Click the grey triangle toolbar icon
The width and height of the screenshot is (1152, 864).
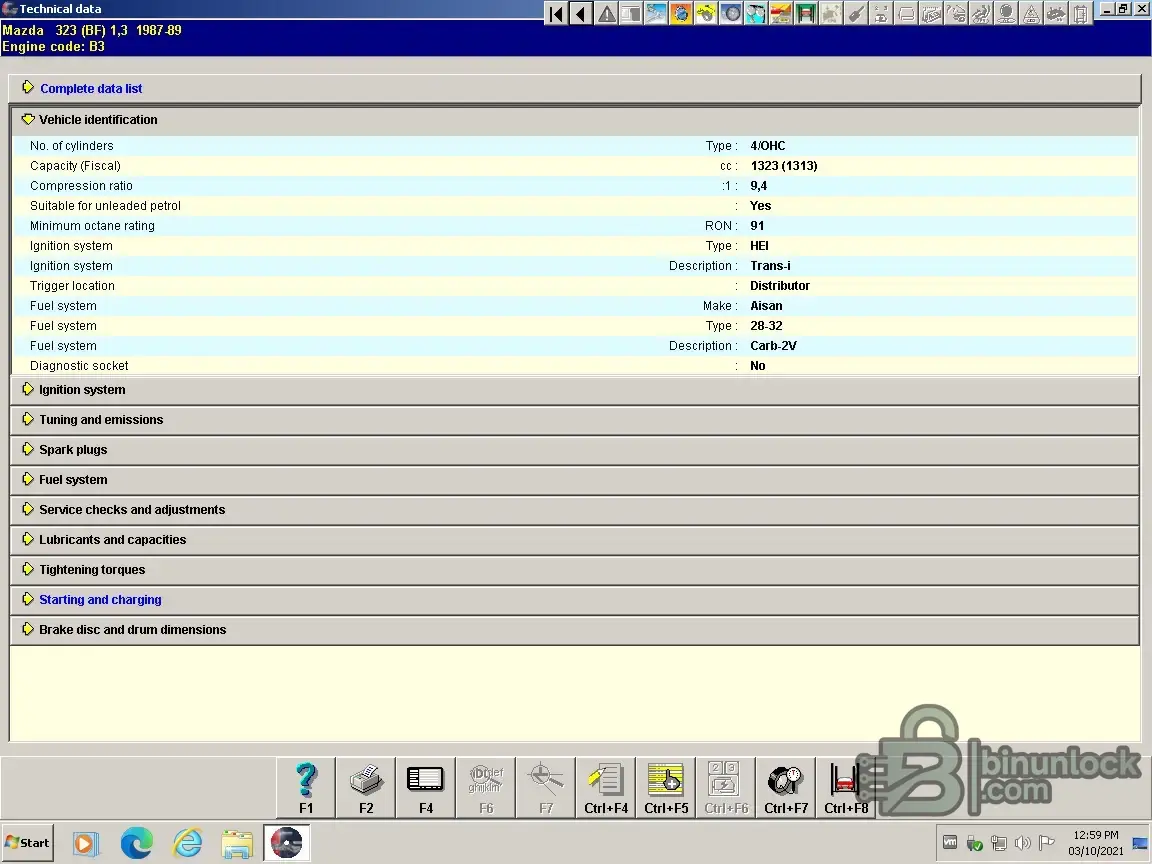(x=1031, y=13)
